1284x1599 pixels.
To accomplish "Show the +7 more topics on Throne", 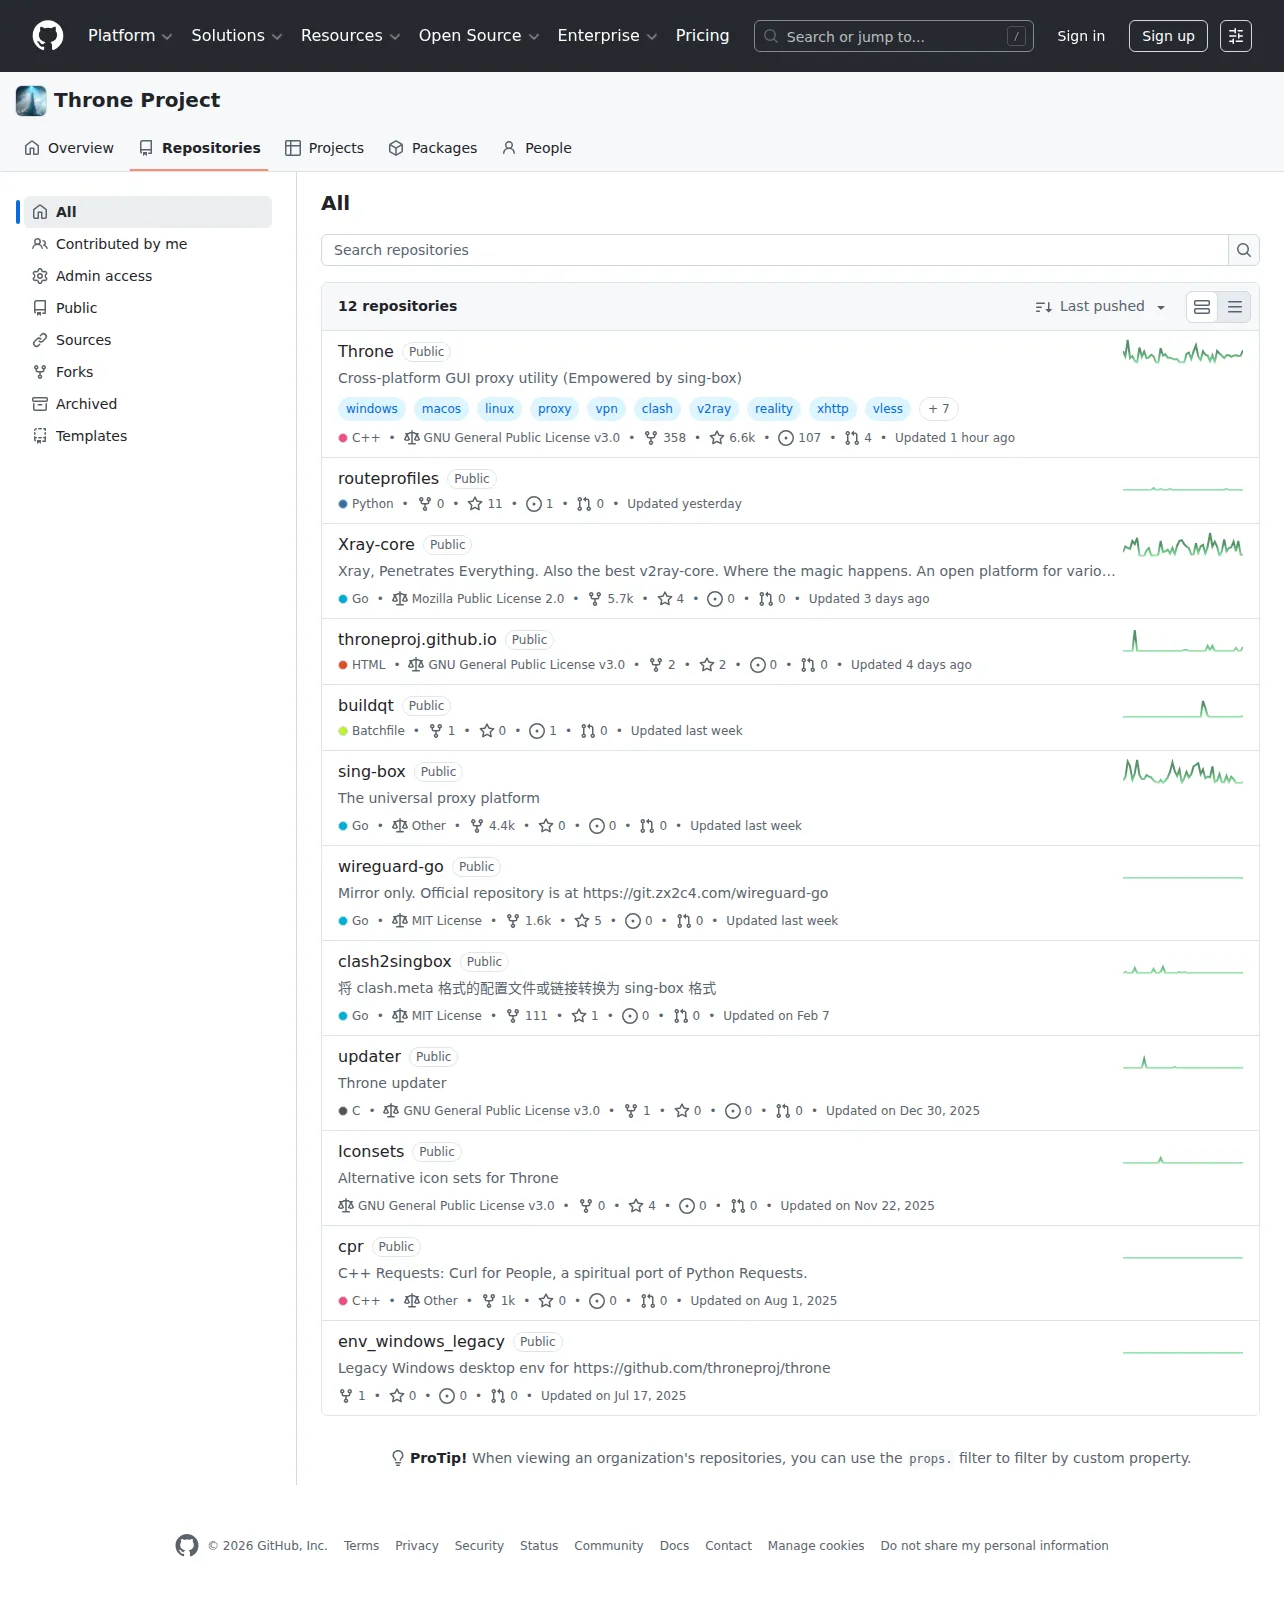I will (x=939, y=409).
